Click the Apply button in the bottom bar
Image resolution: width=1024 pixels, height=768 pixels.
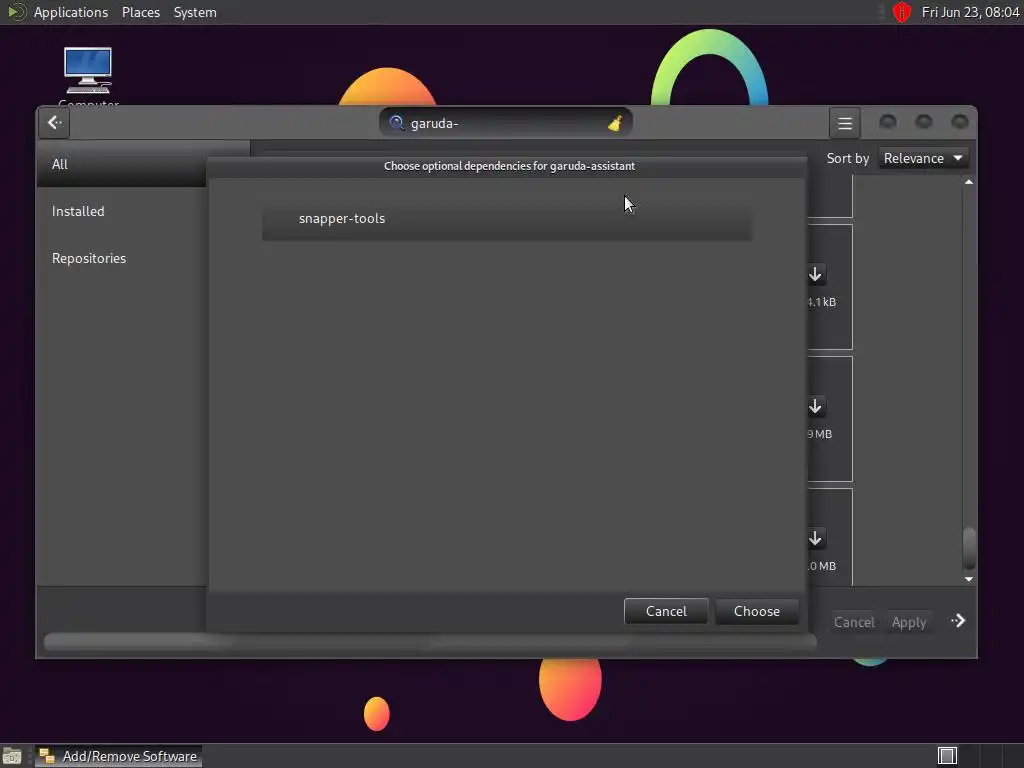908,622
